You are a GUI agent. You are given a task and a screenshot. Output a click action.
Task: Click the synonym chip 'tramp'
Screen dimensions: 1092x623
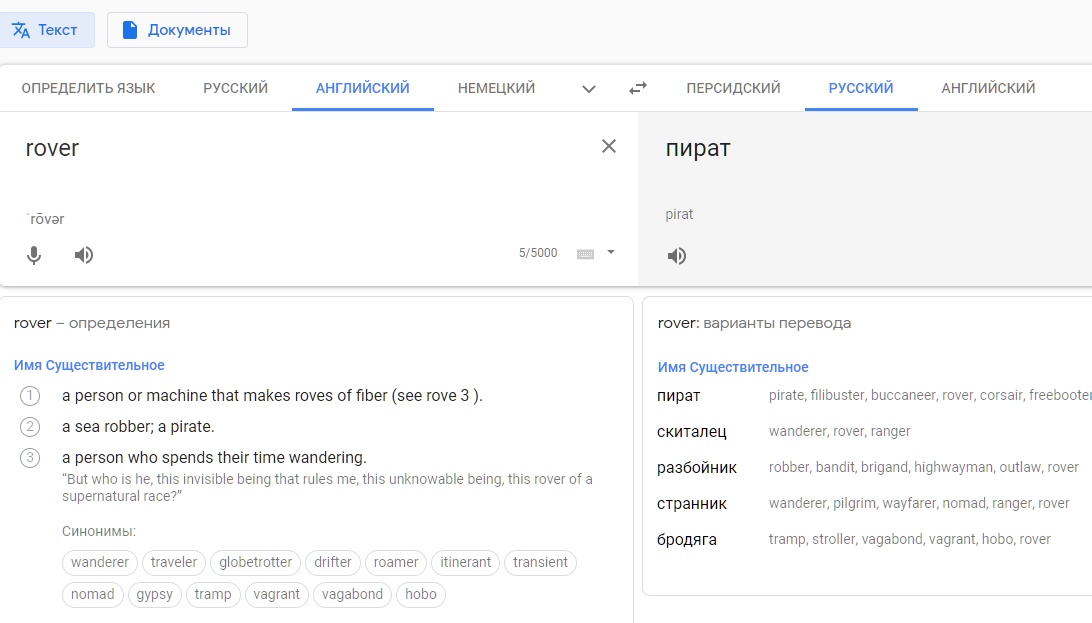point(212,594)
